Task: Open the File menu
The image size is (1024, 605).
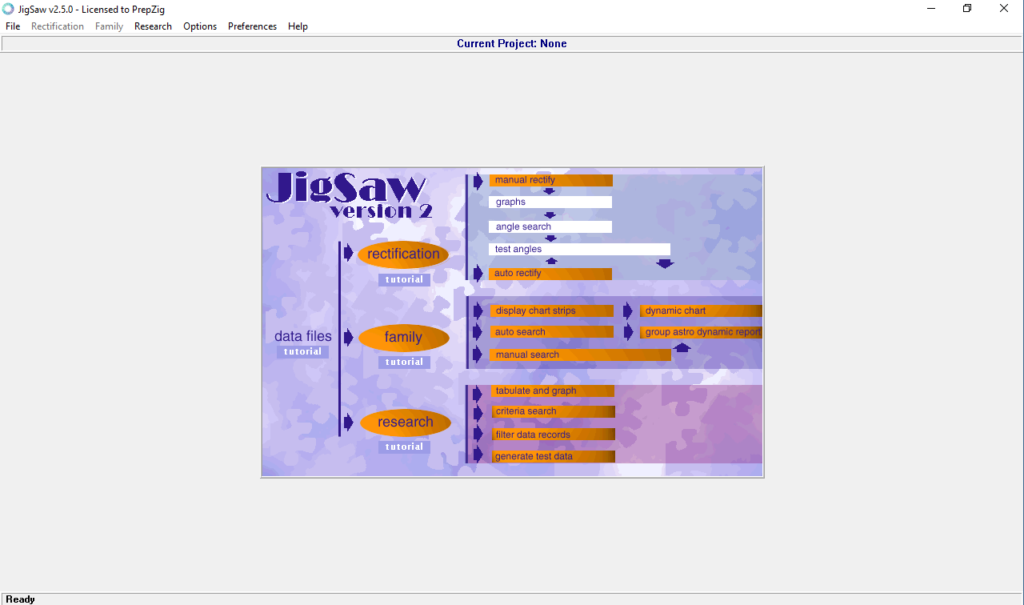Action: (12, 26)
